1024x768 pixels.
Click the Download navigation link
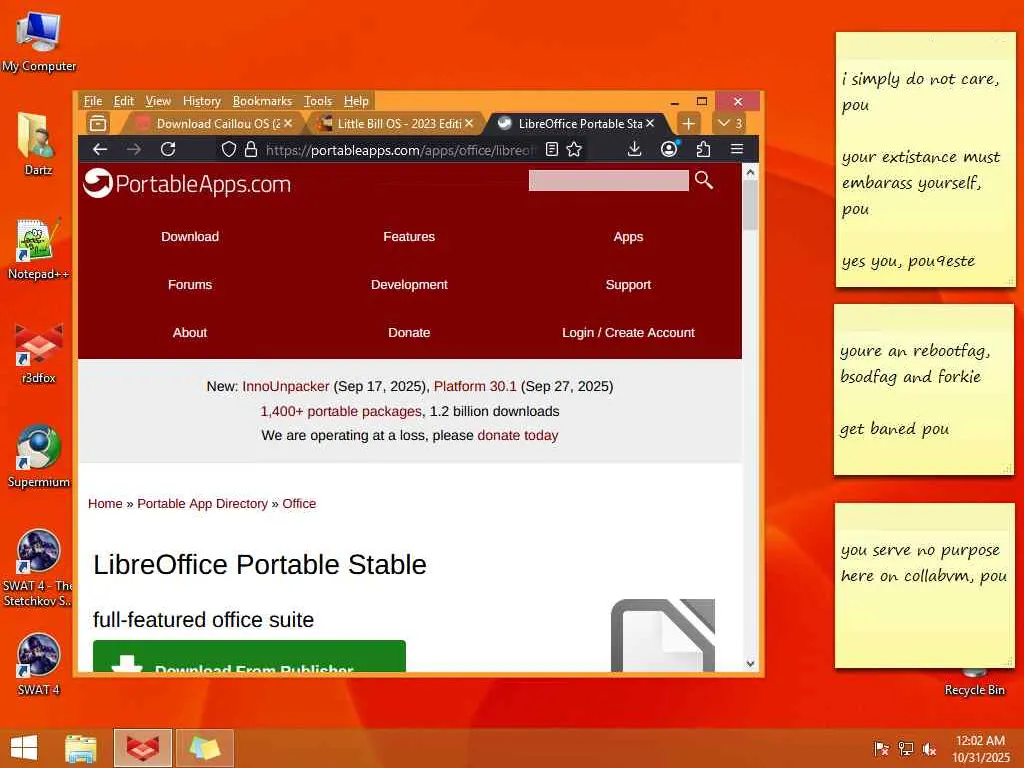pos(190,236)
